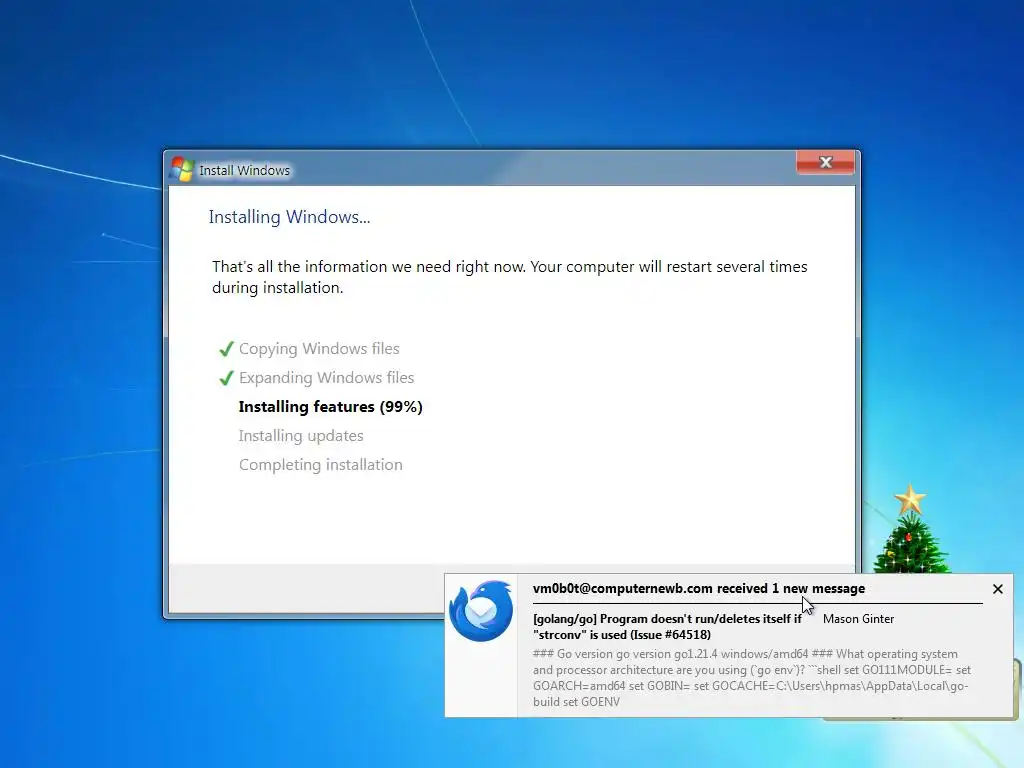Click the Thunderbird logo in the notification
This screenshot has width=1024, height=768.
coord(481,611)
